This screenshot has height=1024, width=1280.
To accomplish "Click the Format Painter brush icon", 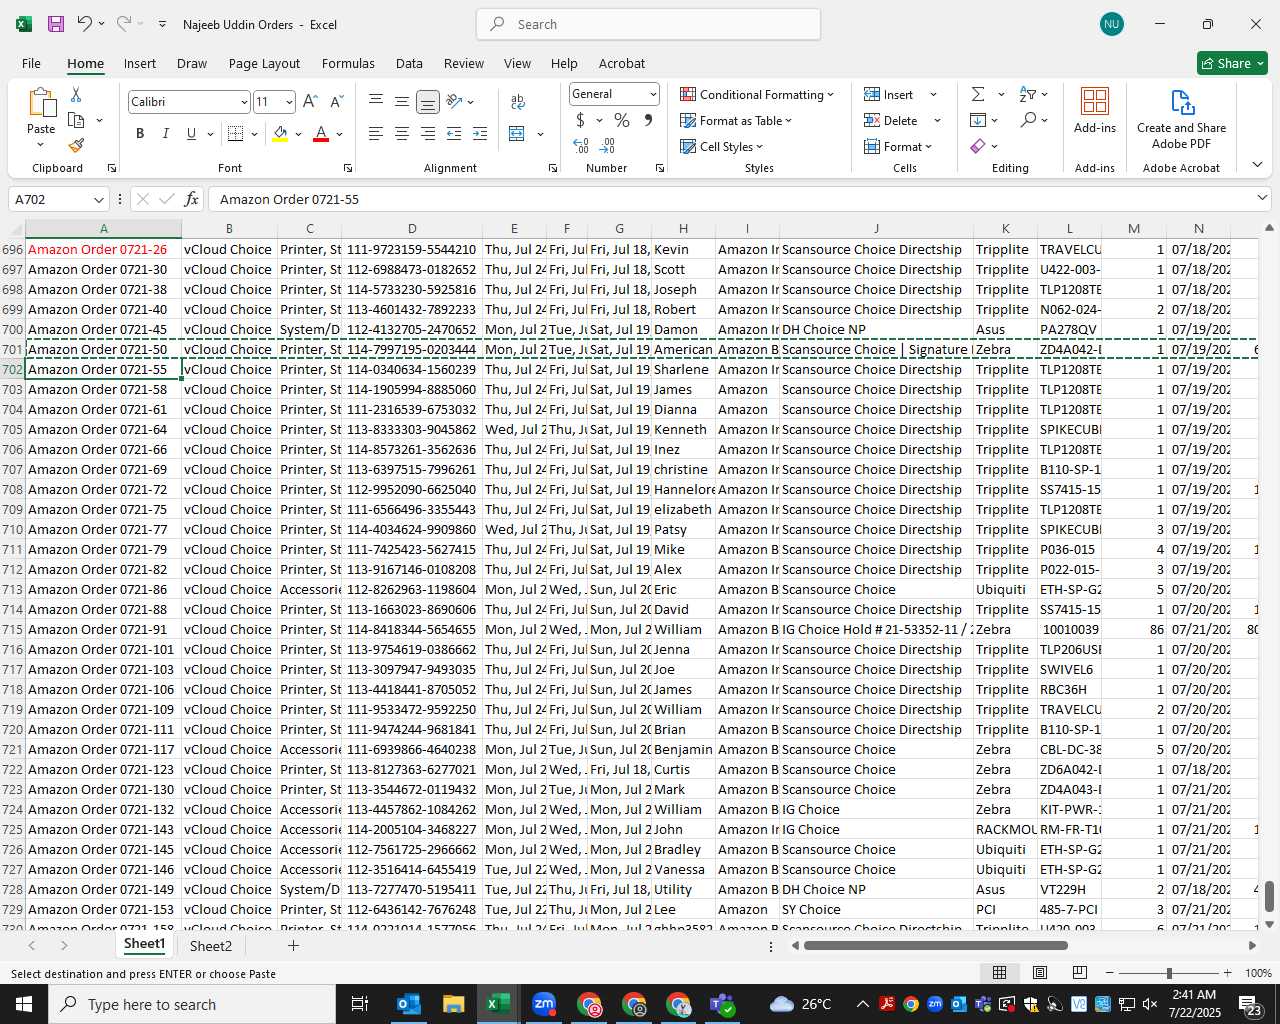I will click(76, 145).
